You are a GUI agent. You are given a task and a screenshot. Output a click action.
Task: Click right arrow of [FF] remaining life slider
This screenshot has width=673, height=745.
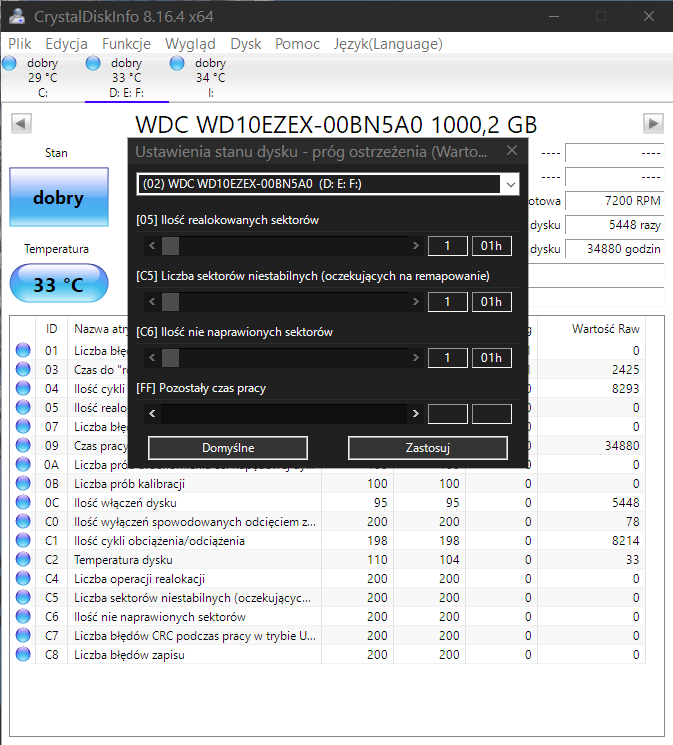tap(415, 414)
